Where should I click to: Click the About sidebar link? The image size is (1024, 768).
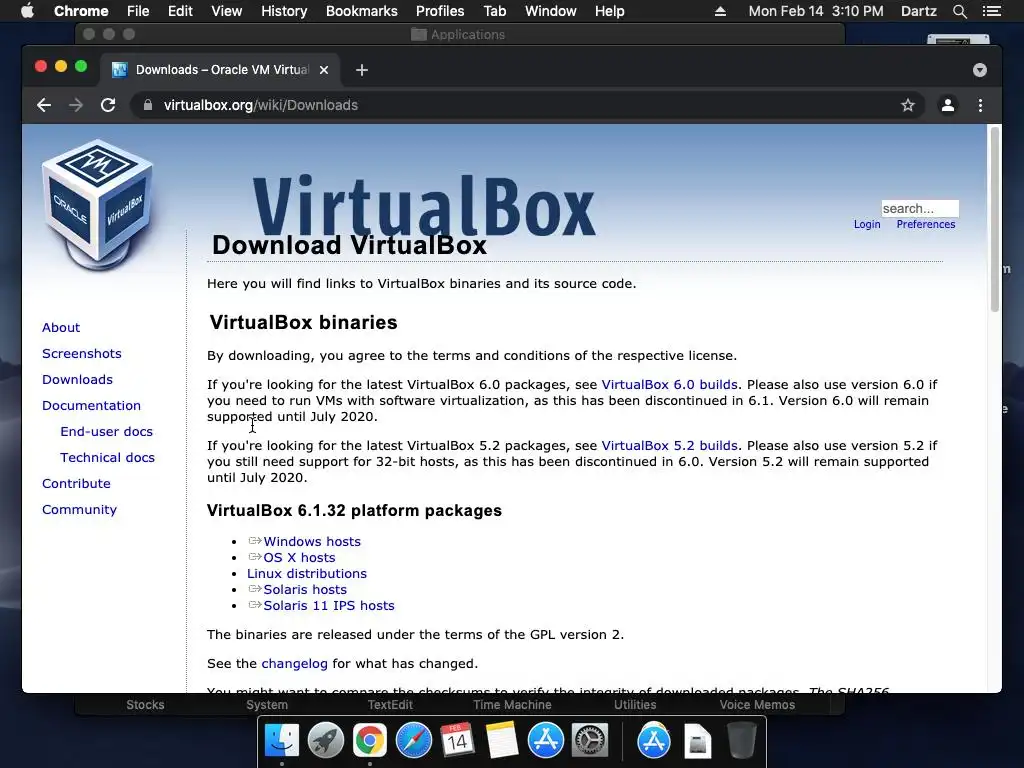pos(61,327)
